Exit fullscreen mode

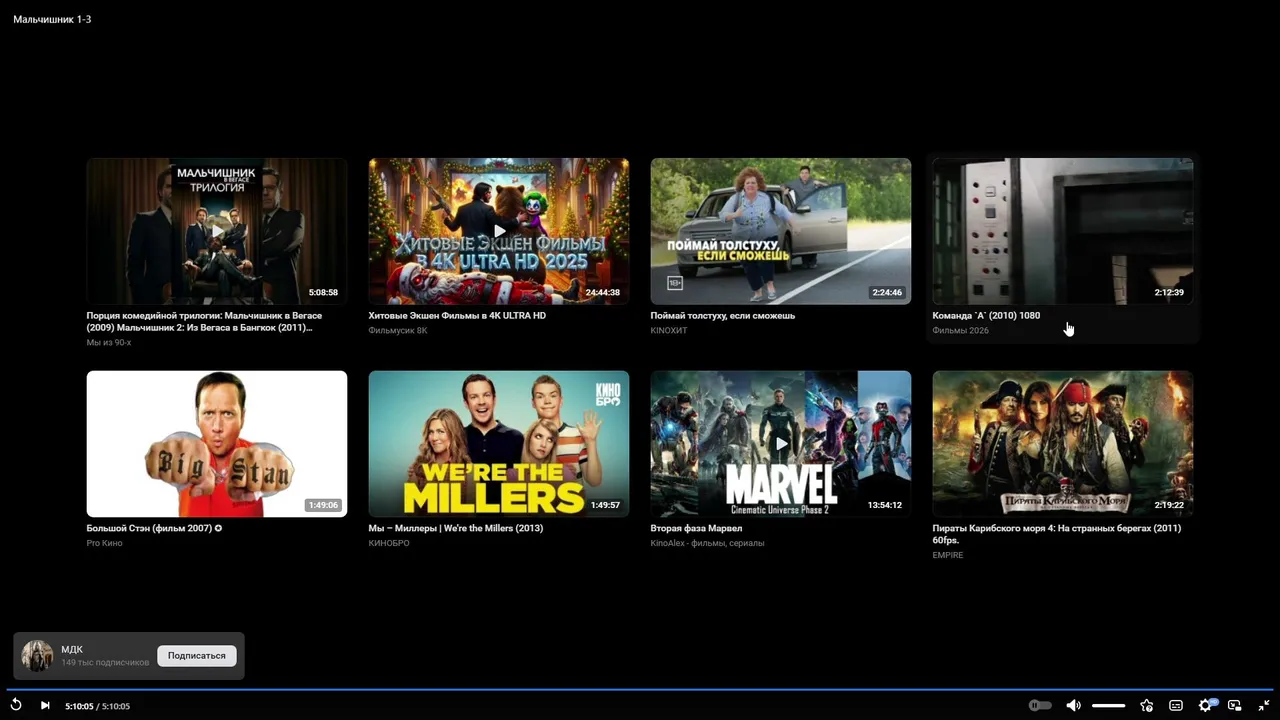[1264, 705]
